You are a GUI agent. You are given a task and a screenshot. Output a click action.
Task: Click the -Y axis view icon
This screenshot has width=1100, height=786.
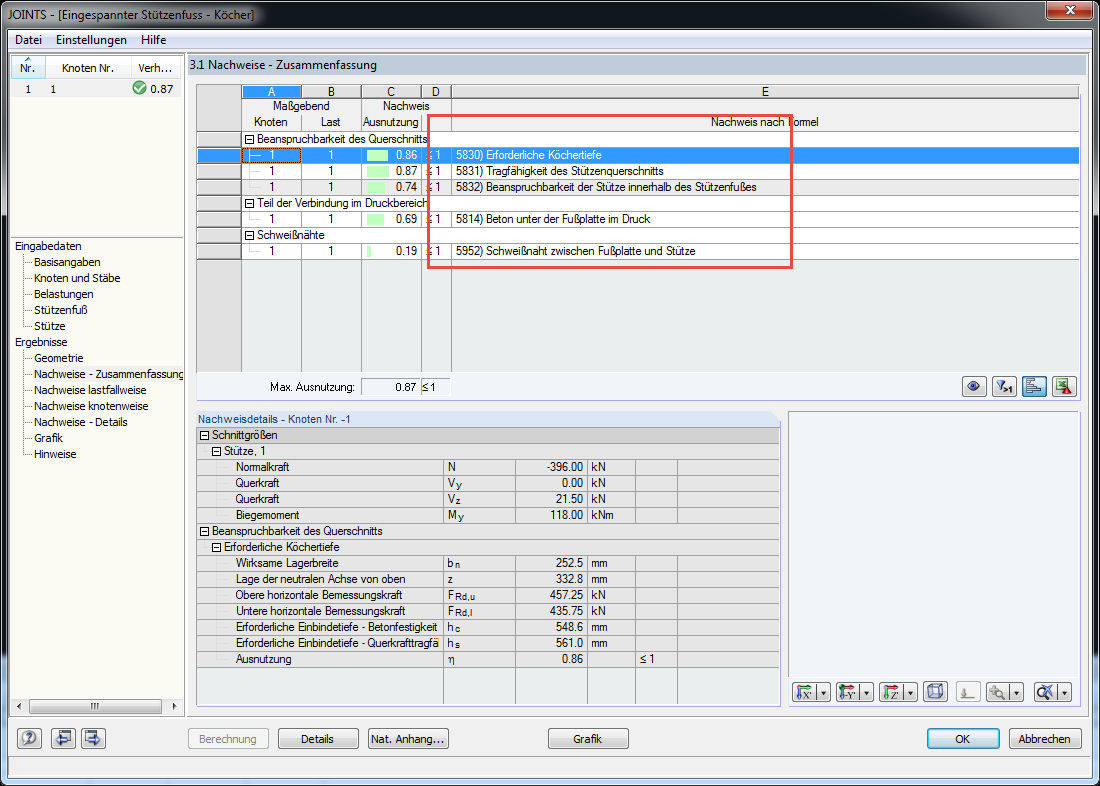point(847,693)
